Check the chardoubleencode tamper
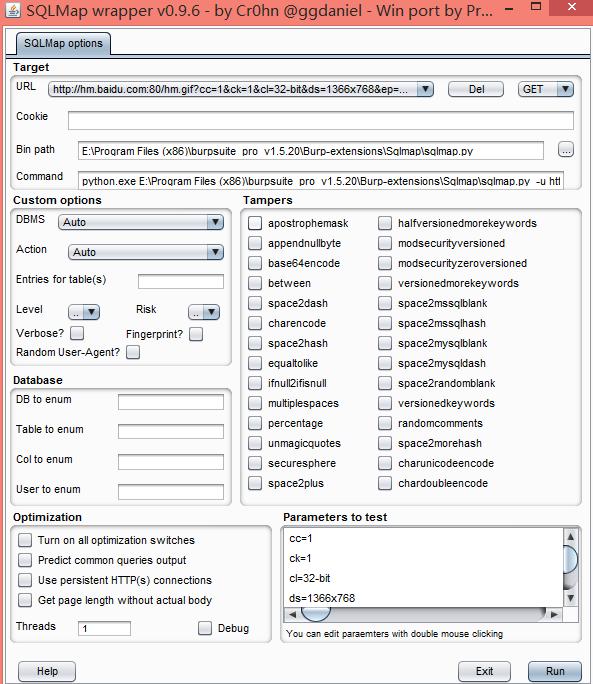The image size is (593, 684). pos(385,483)
